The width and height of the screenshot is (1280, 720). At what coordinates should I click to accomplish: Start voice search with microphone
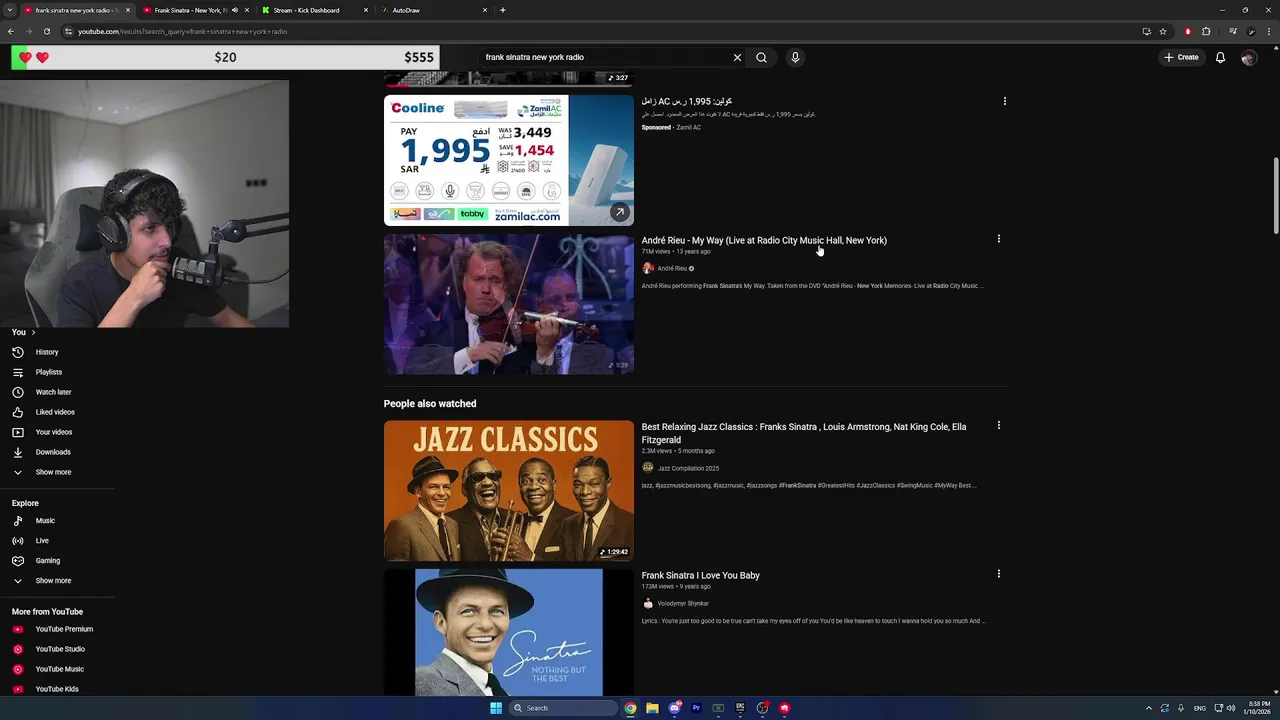tap(795, 57)
